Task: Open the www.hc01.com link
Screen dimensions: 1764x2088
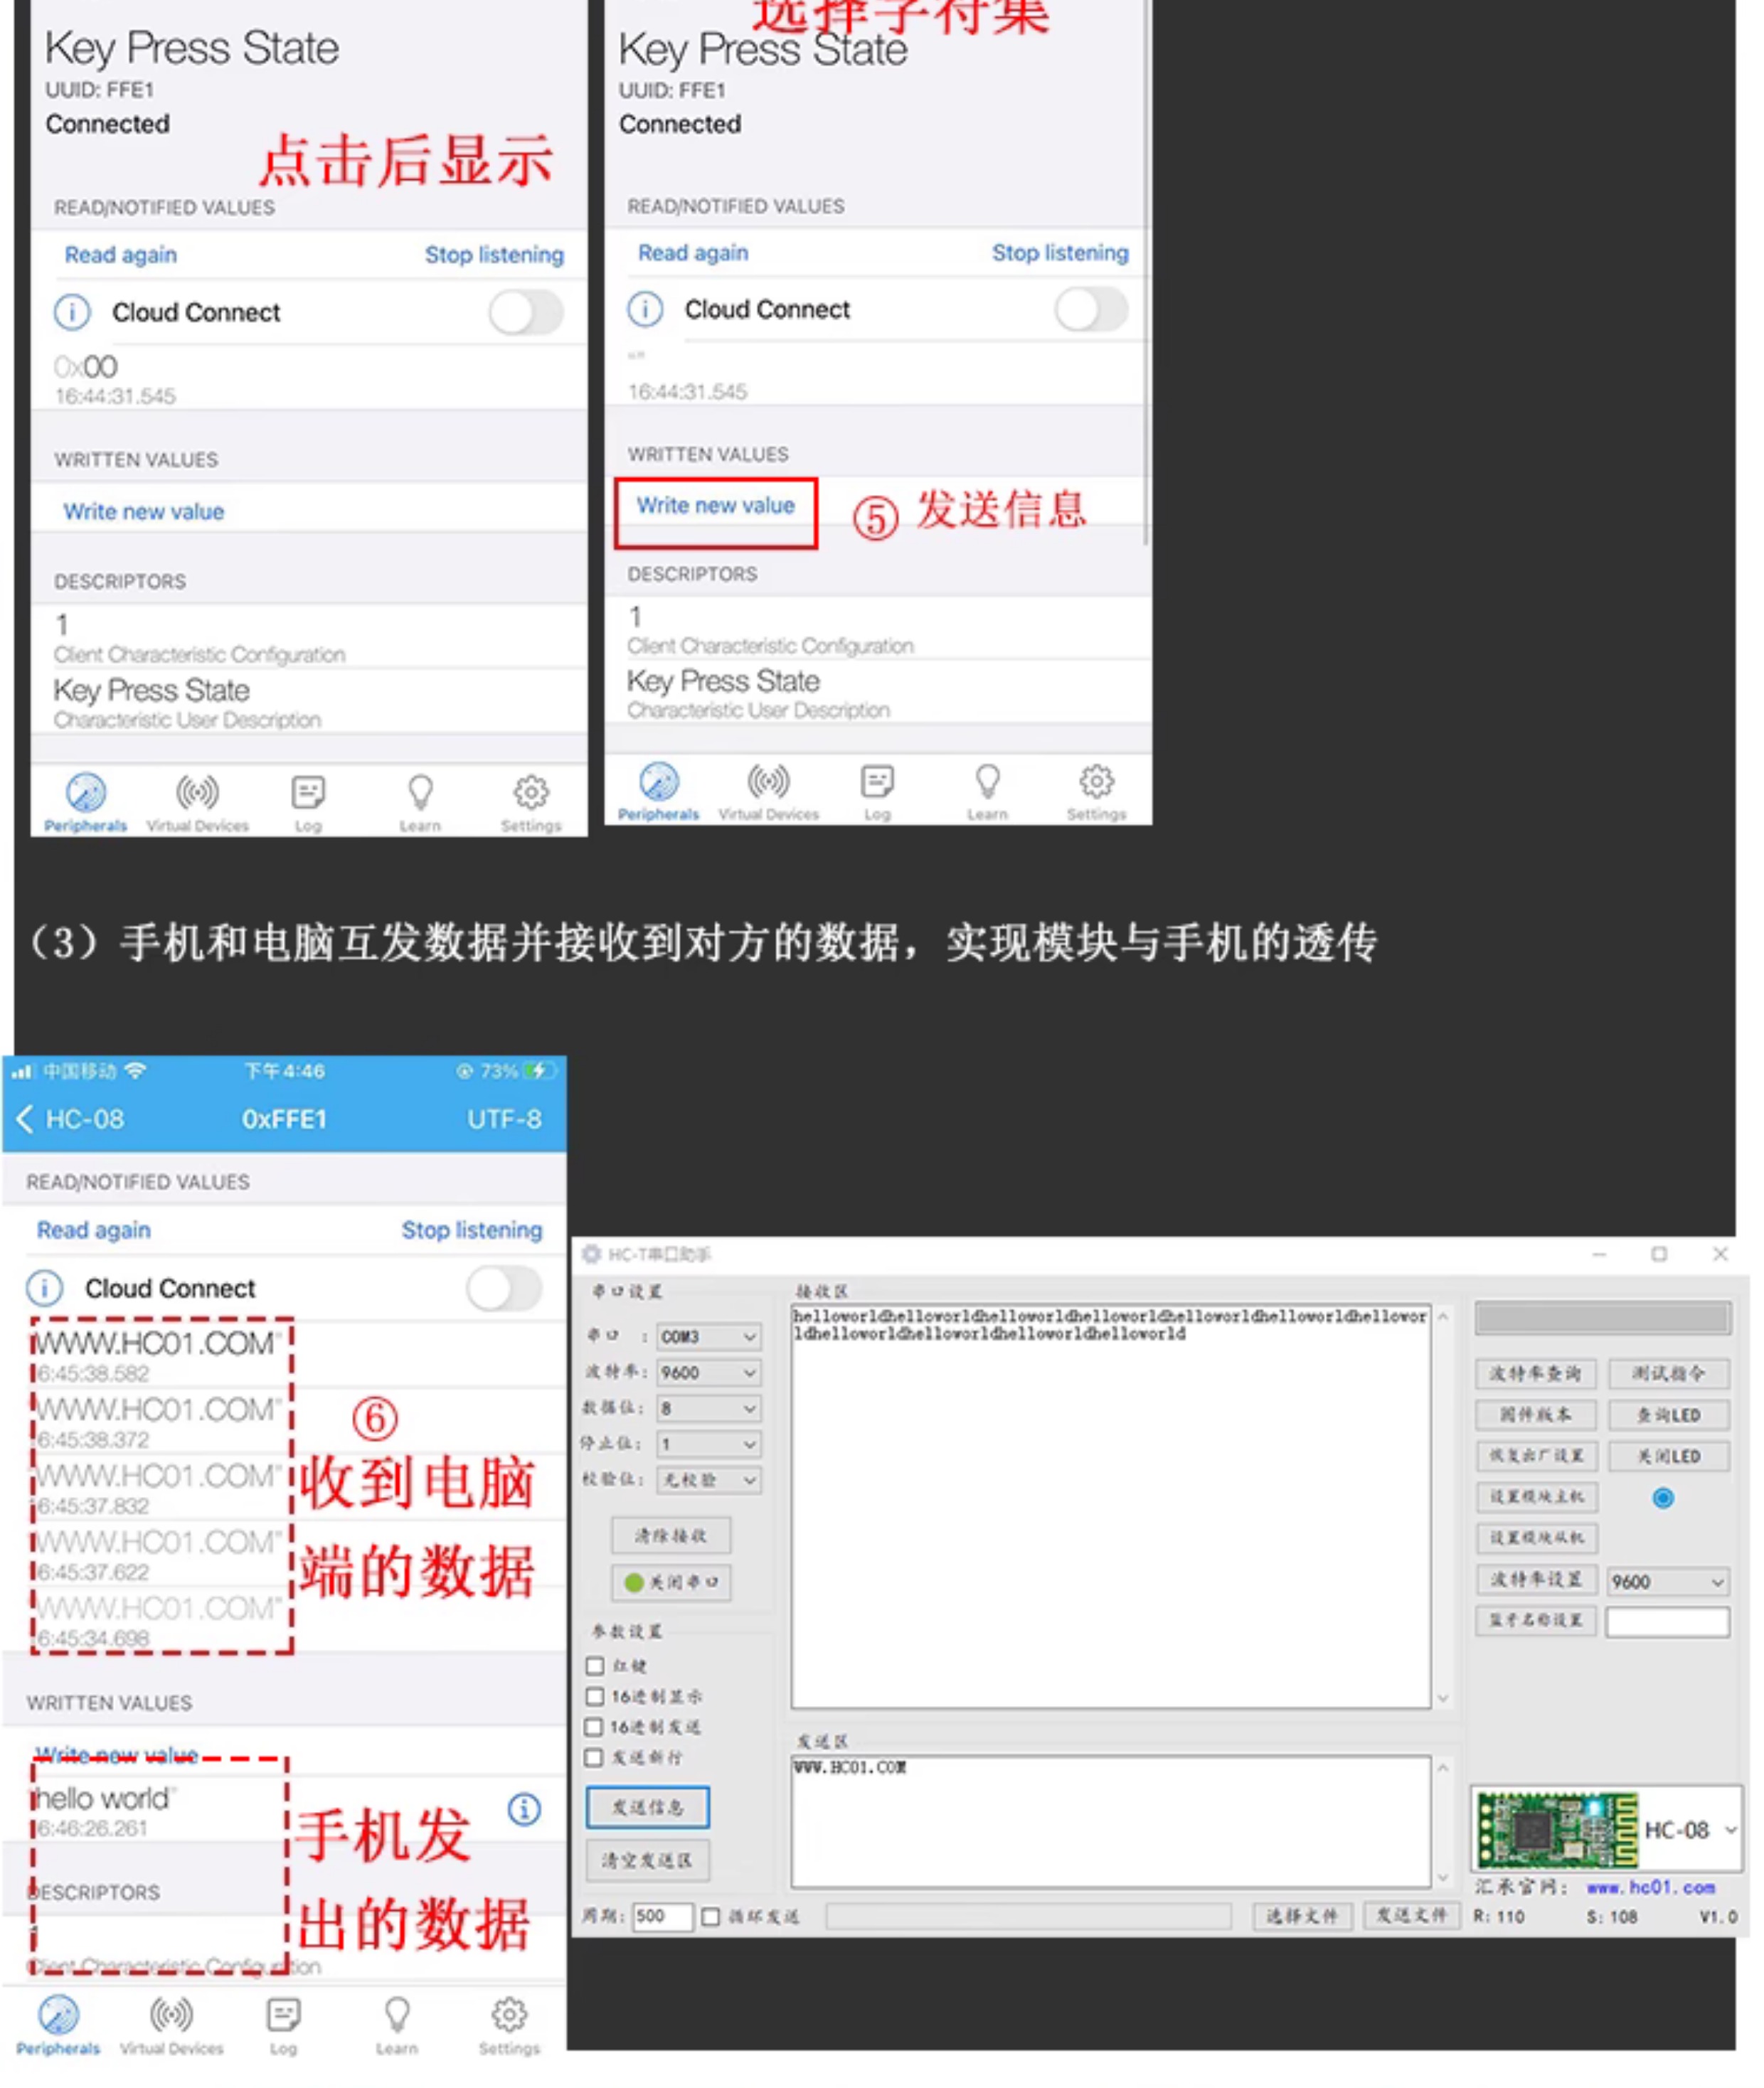Action: click(1651, 1887)
